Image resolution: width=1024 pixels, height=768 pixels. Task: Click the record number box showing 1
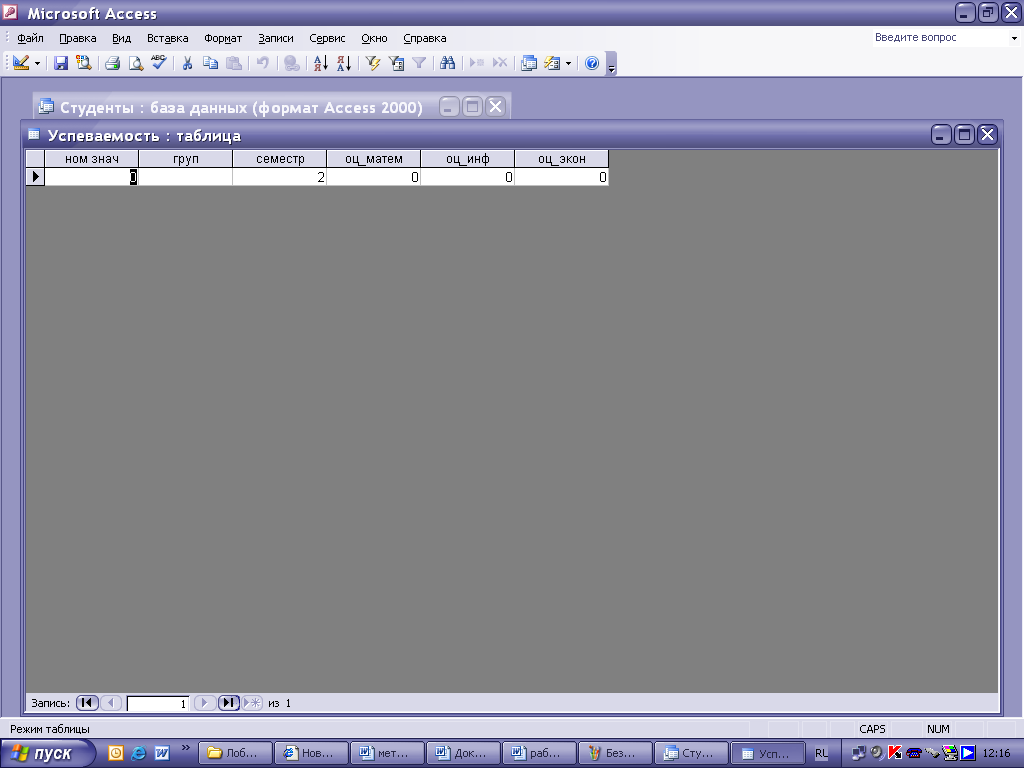pyautogui.click(x=158, y=703)
